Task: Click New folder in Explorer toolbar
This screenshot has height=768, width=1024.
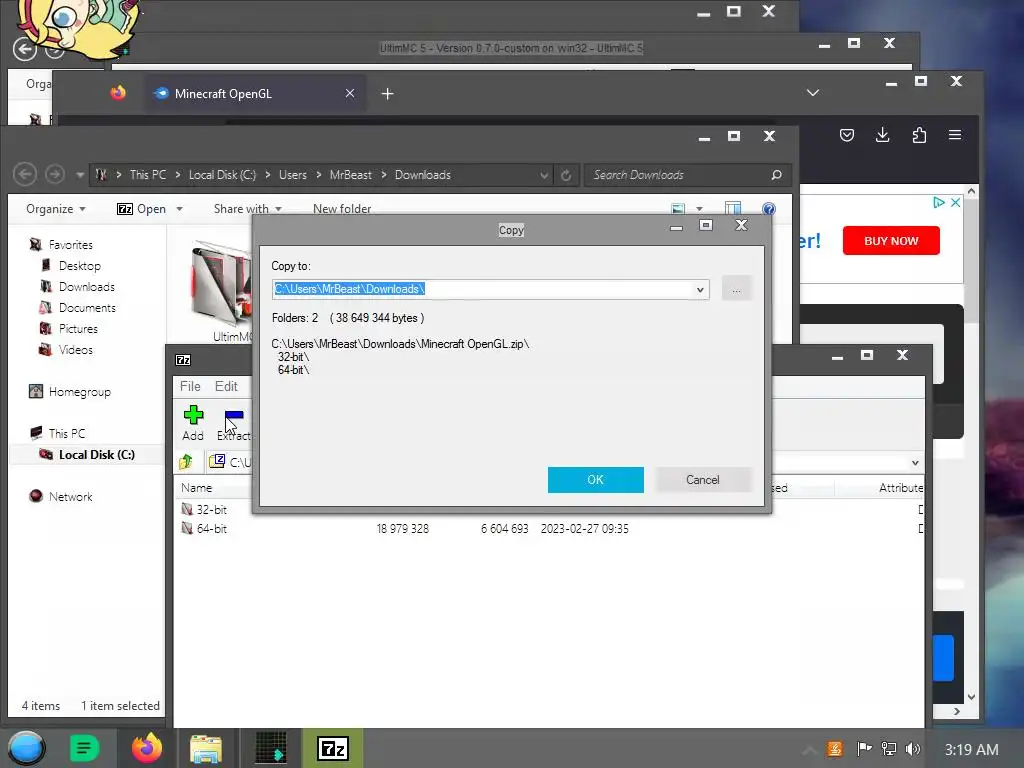Action: [x=342, y=208]
